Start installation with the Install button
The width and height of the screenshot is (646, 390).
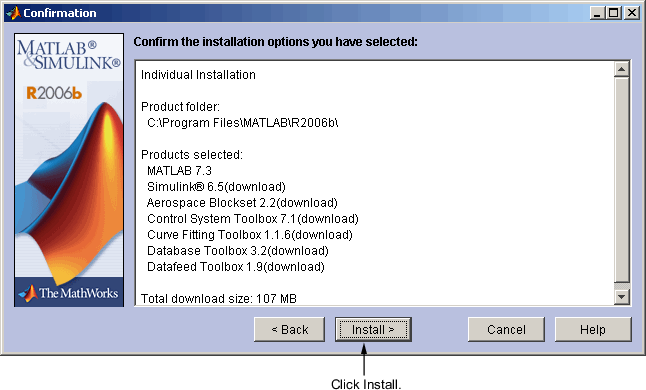[x=373, y=329]
